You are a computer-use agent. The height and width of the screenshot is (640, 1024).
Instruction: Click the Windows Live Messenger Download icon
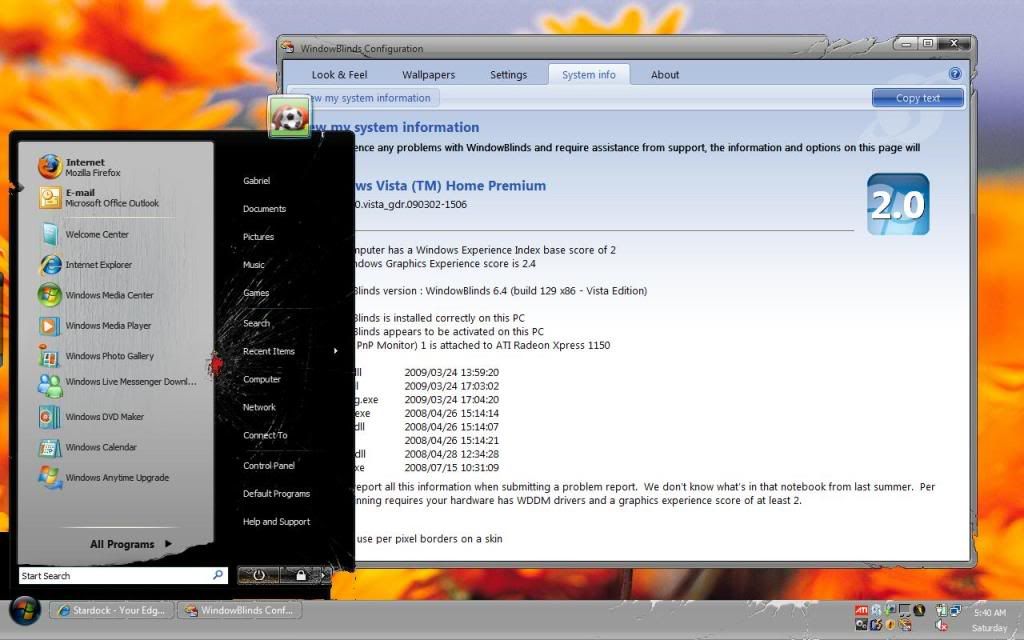[50, 385]
